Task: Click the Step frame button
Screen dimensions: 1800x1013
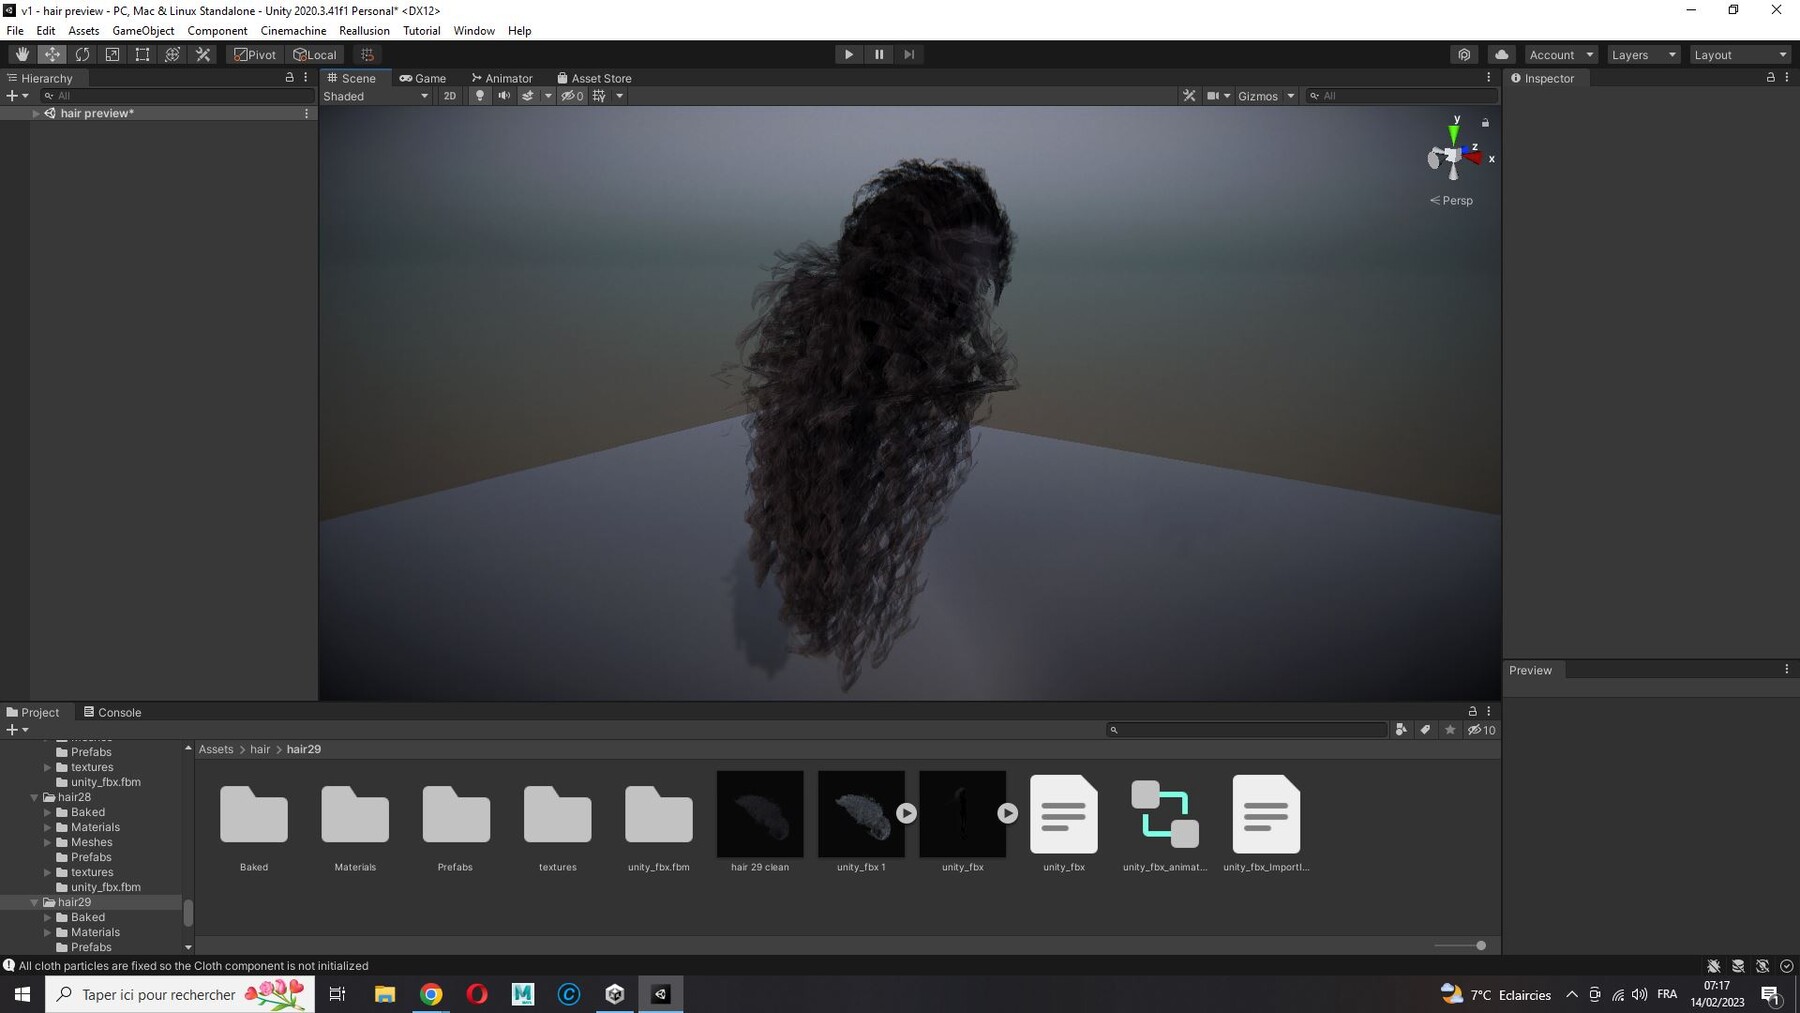Action: [909, 55]
